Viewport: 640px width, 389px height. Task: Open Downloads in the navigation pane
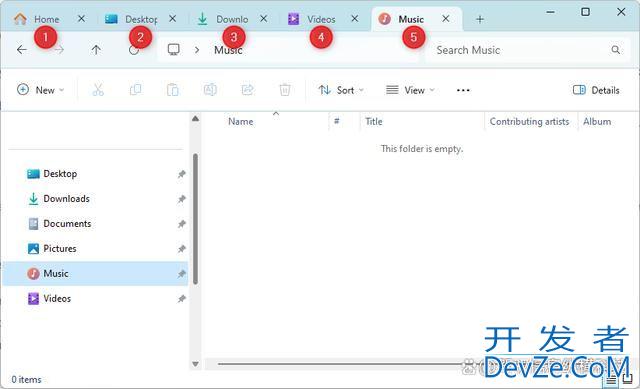coord(96,199)
